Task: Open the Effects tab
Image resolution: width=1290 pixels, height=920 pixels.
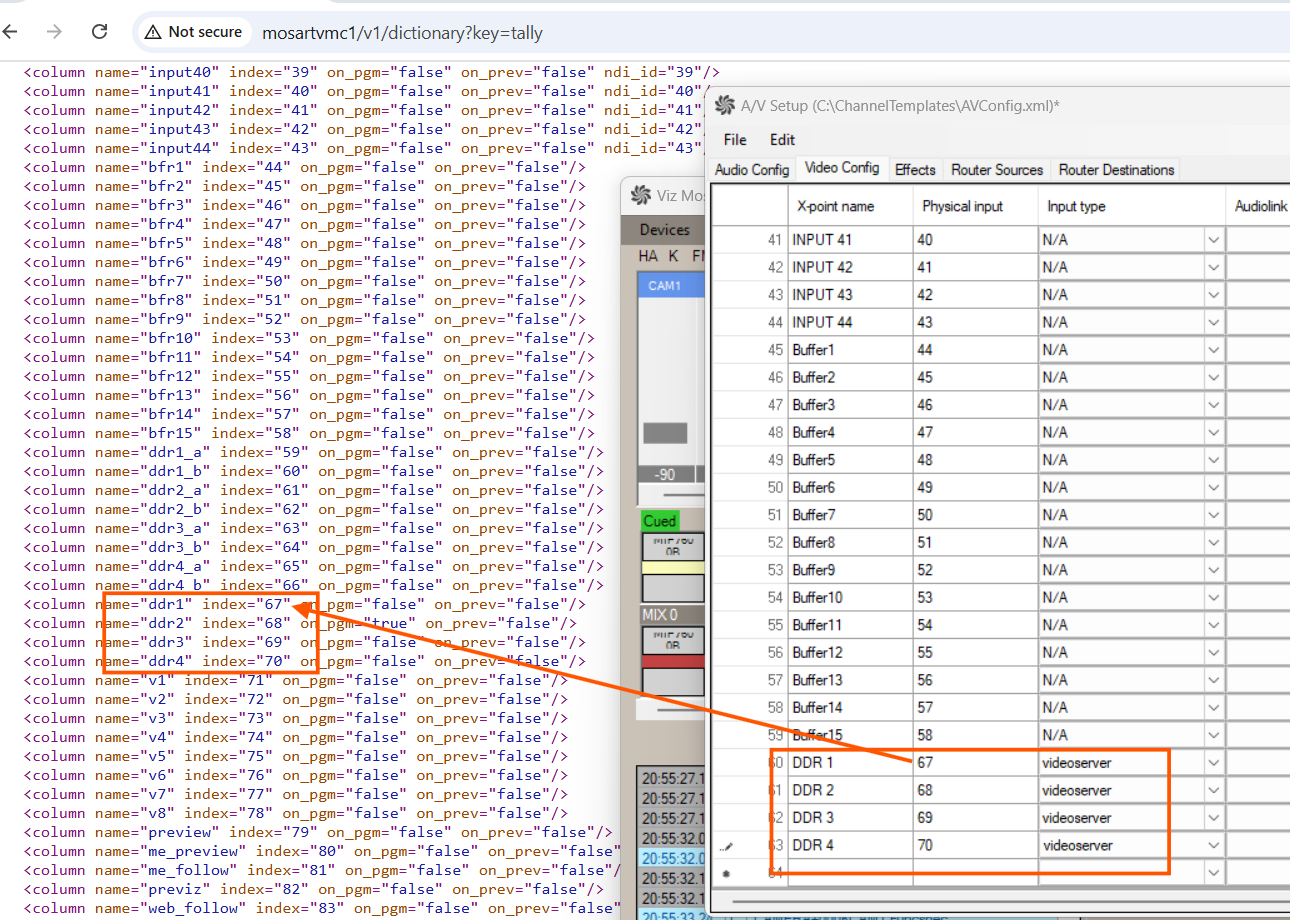Action: tap(915, 170)
